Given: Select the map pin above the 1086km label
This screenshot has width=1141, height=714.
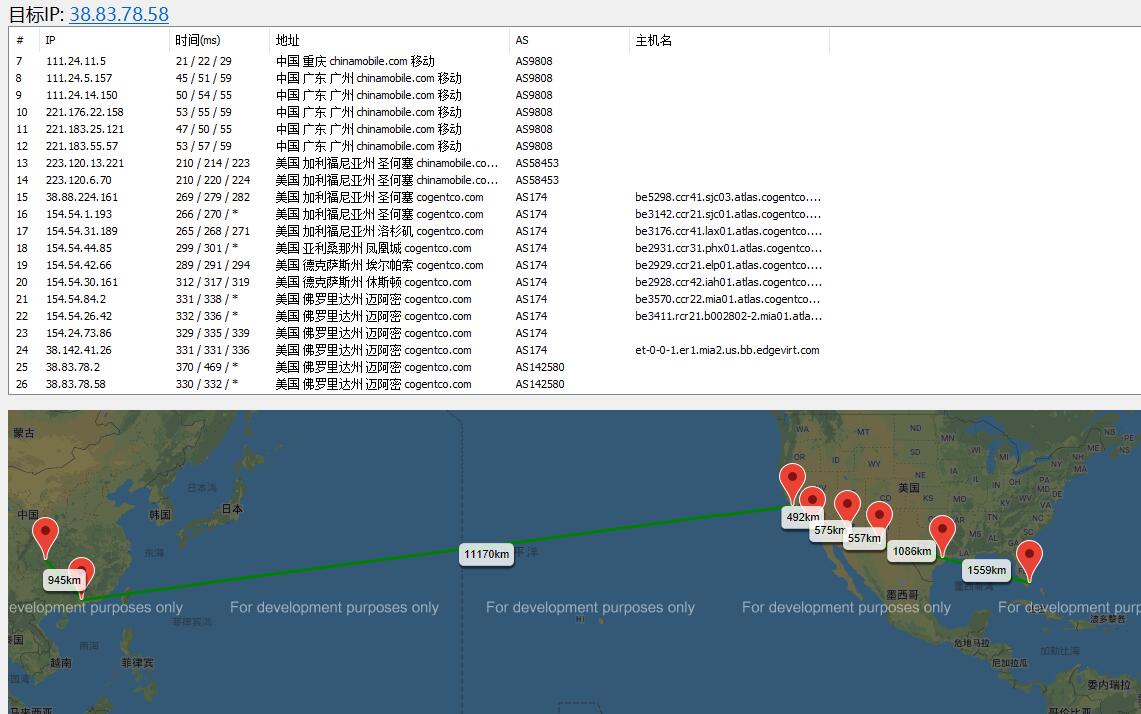Looking at the screenshot, I should click(879, 517).
